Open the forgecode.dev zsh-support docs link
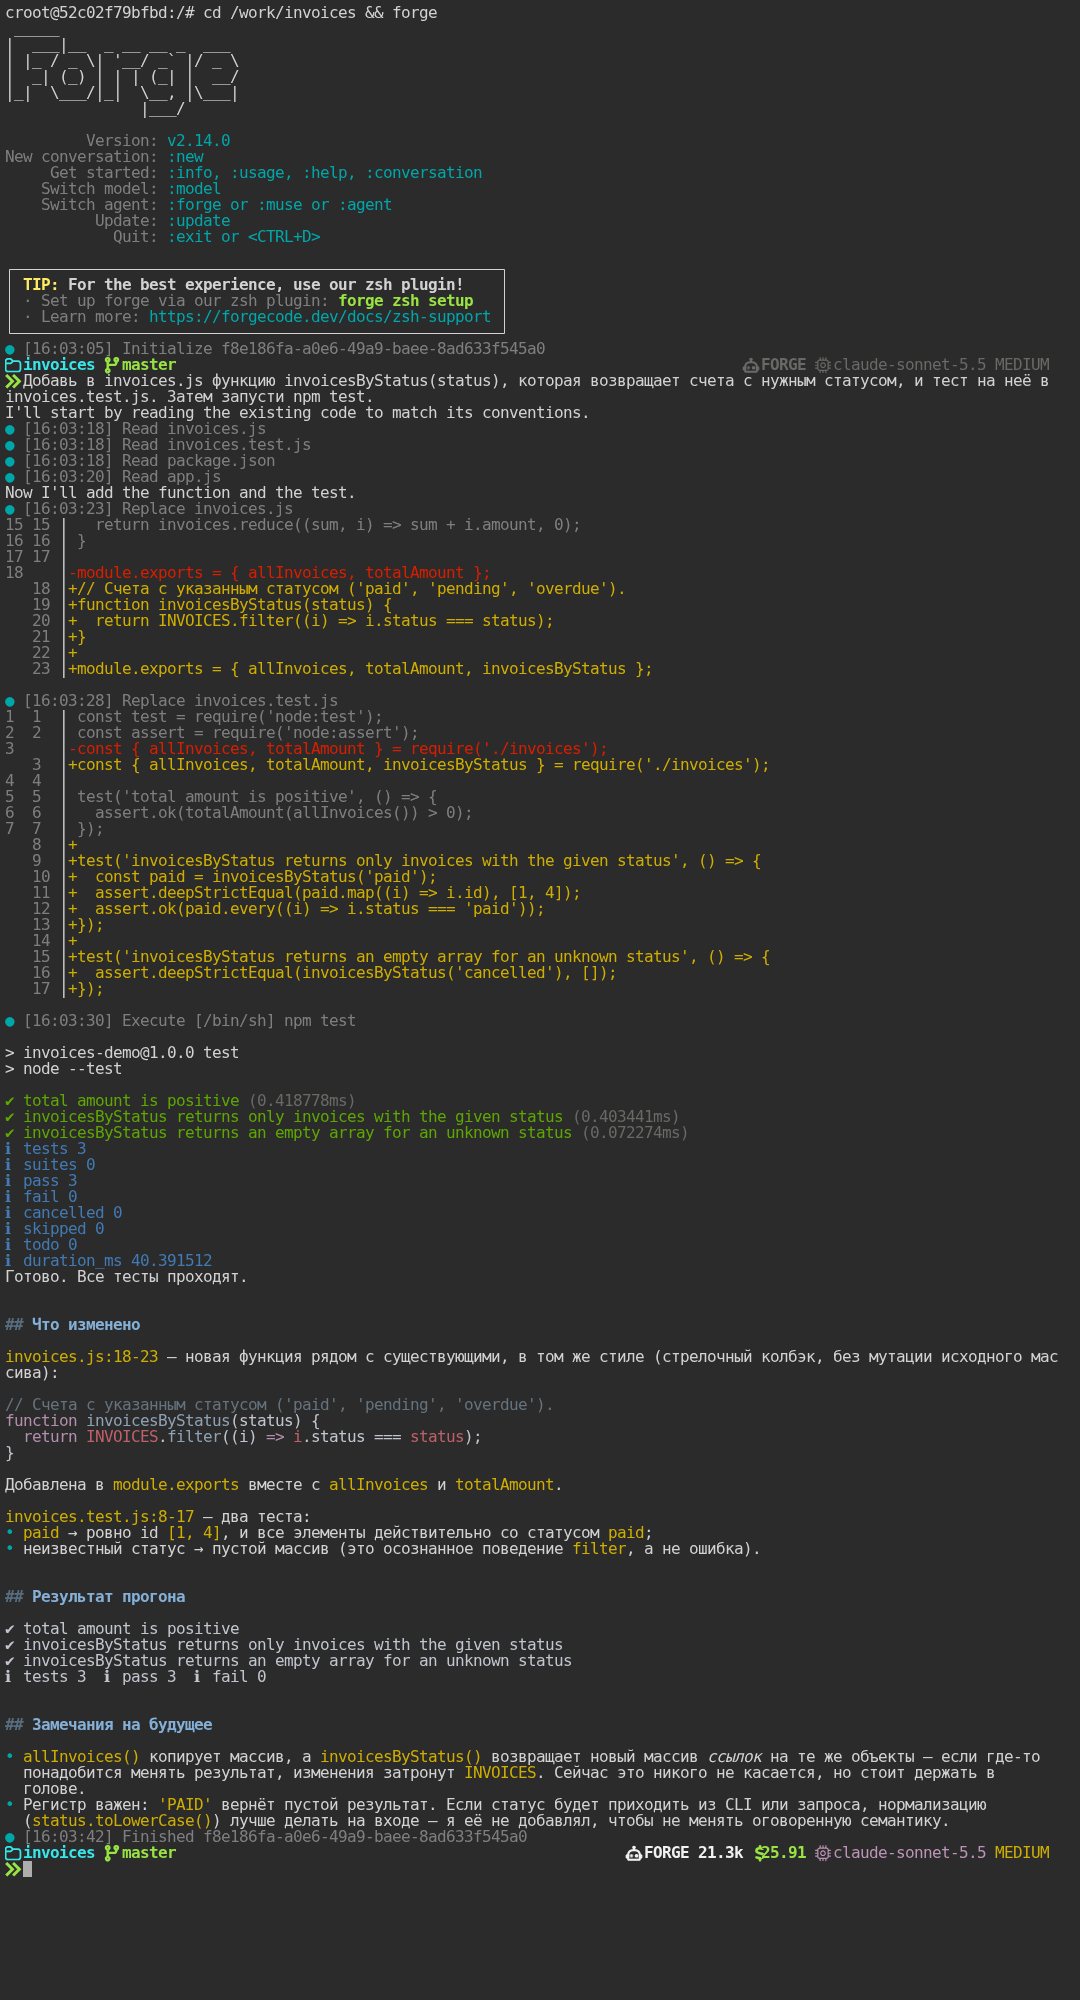This screenshot has width=1080, height=2000. pyautogui.click(x=320, y=317)
